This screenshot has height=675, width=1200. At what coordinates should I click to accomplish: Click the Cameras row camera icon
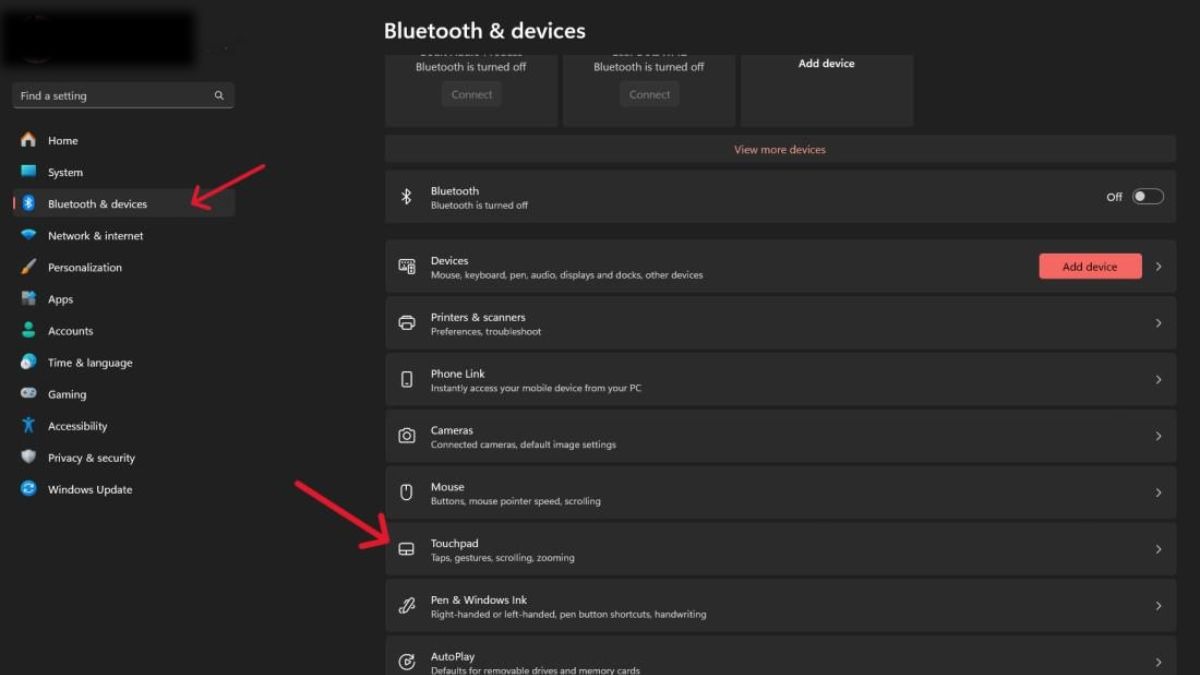(x=406, y=436)
